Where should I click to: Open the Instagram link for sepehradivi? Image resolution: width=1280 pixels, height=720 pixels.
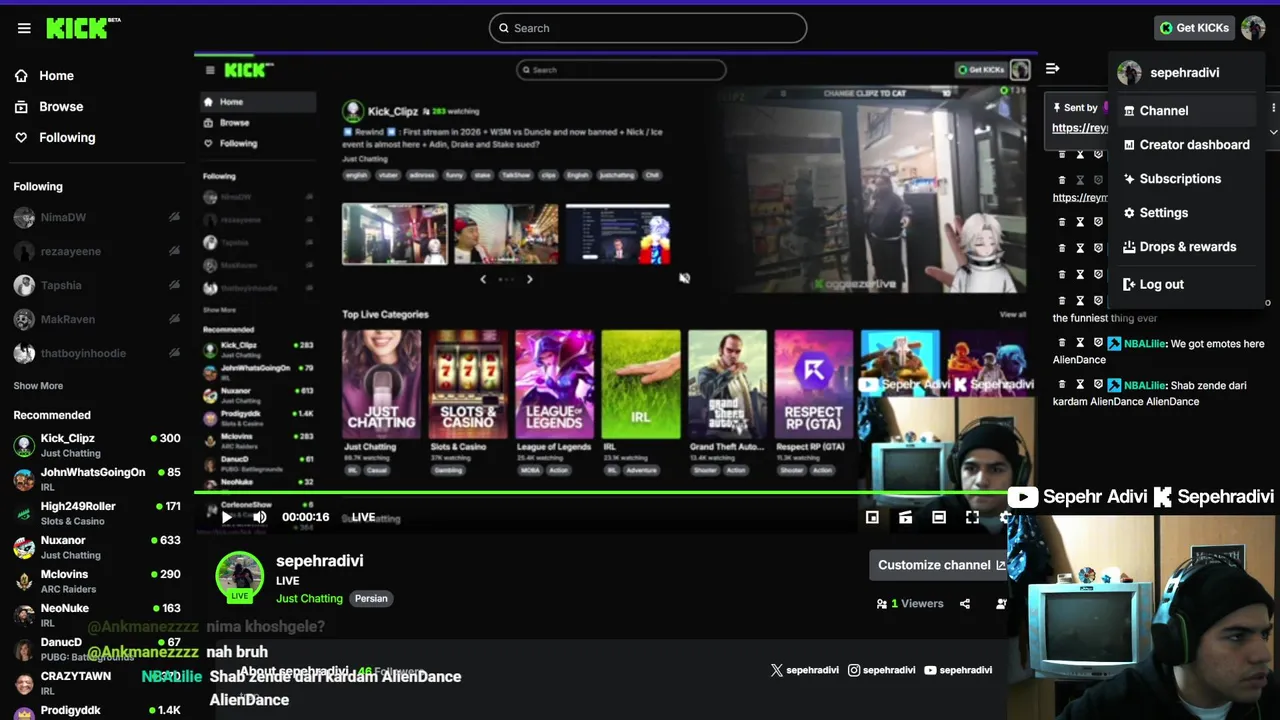882,670
